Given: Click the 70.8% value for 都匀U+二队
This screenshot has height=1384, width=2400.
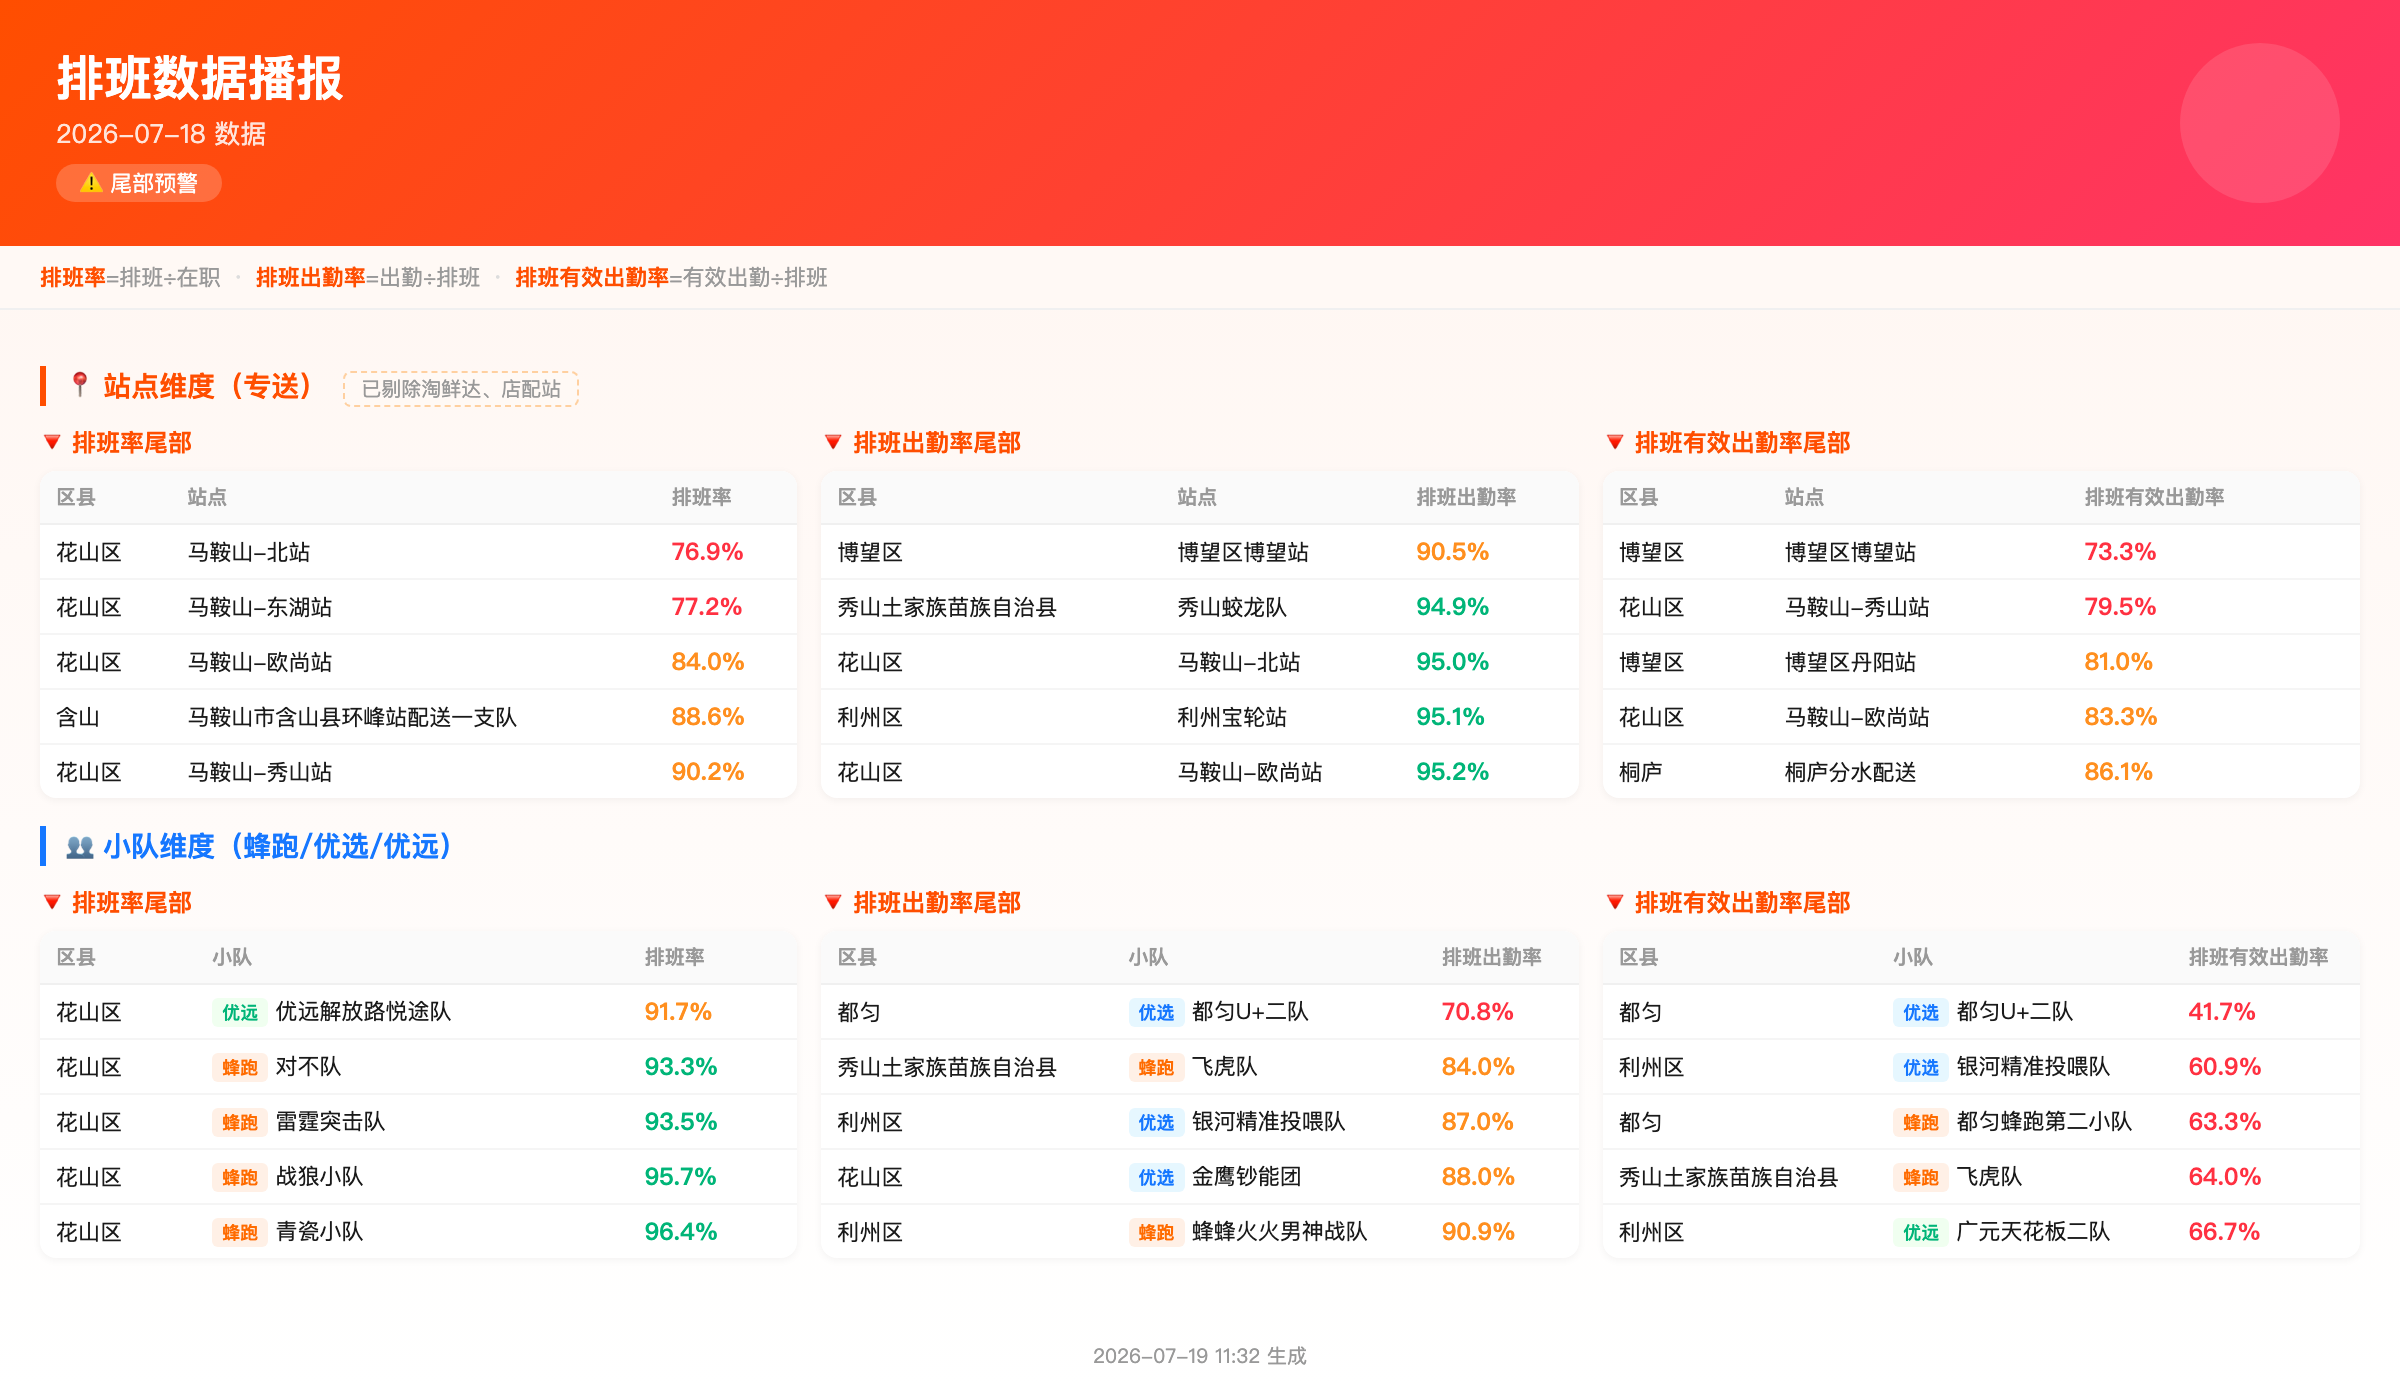Looking at the screenshot, I should (x=1477, y=1012).
